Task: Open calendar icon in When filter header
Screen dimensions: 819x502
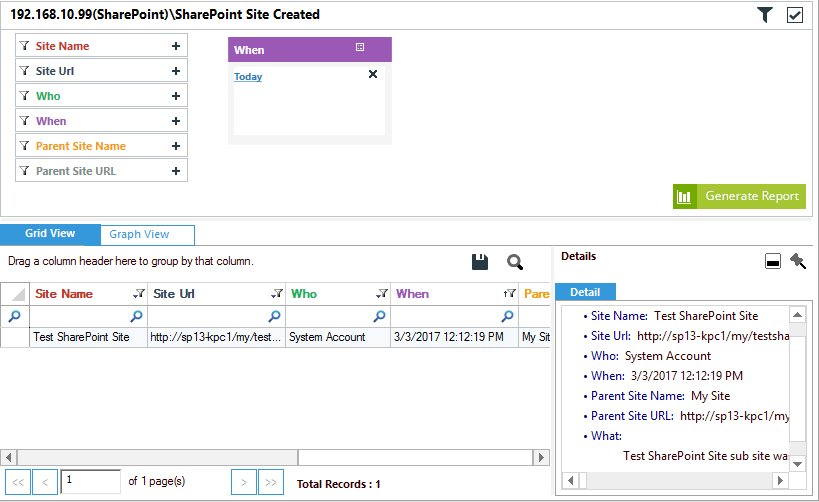Action: coord(360,47)
